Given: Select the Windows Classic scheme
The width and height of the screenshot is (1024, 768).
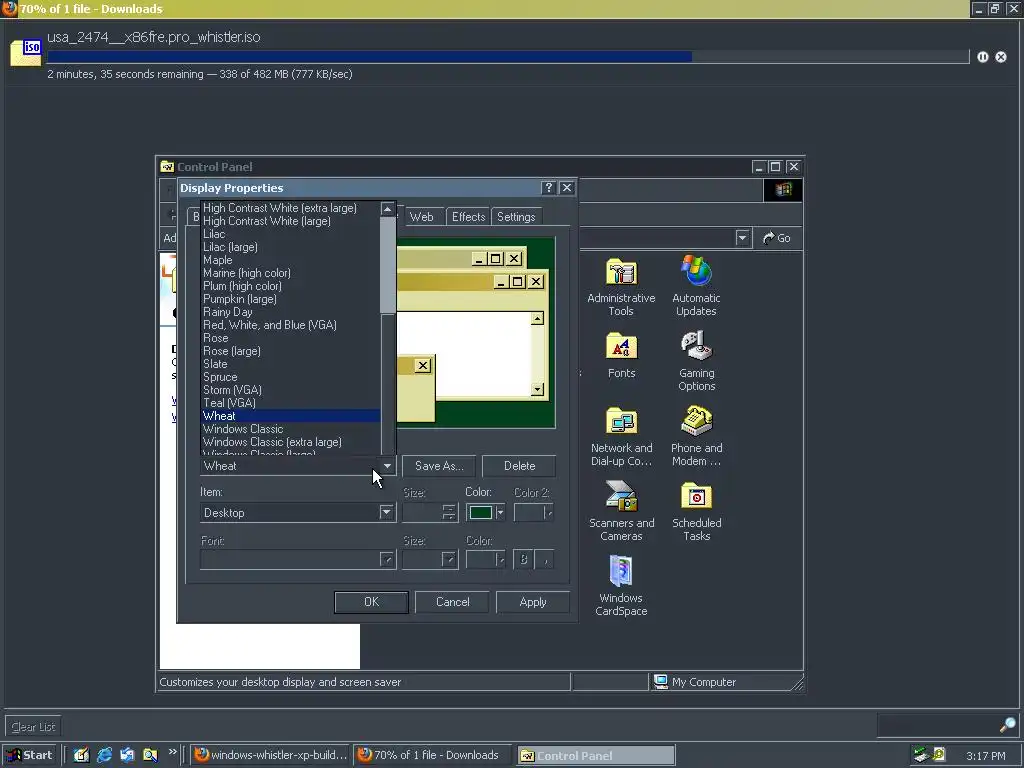Looking at the screenshot, I should tap(290, 429).
